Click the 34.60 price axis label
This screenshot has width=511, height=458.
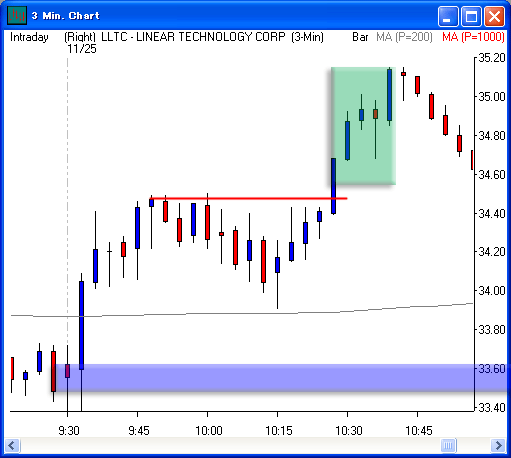coord(492,174)
